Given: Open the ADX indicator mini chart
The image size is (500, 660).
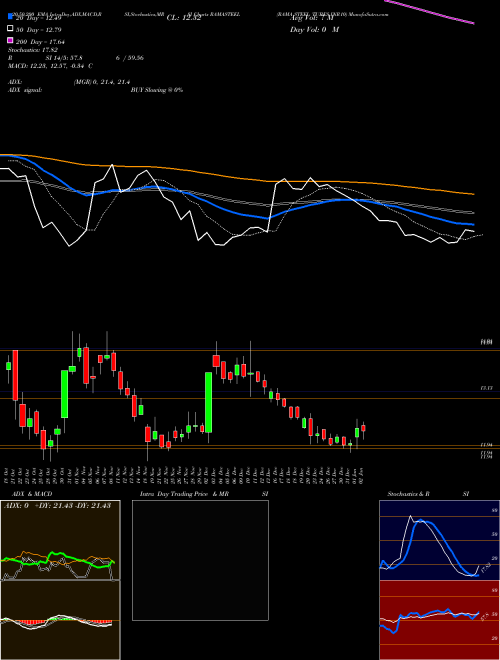Looking at the screenshot, I should pyautogui.click(x=60, y=540).
